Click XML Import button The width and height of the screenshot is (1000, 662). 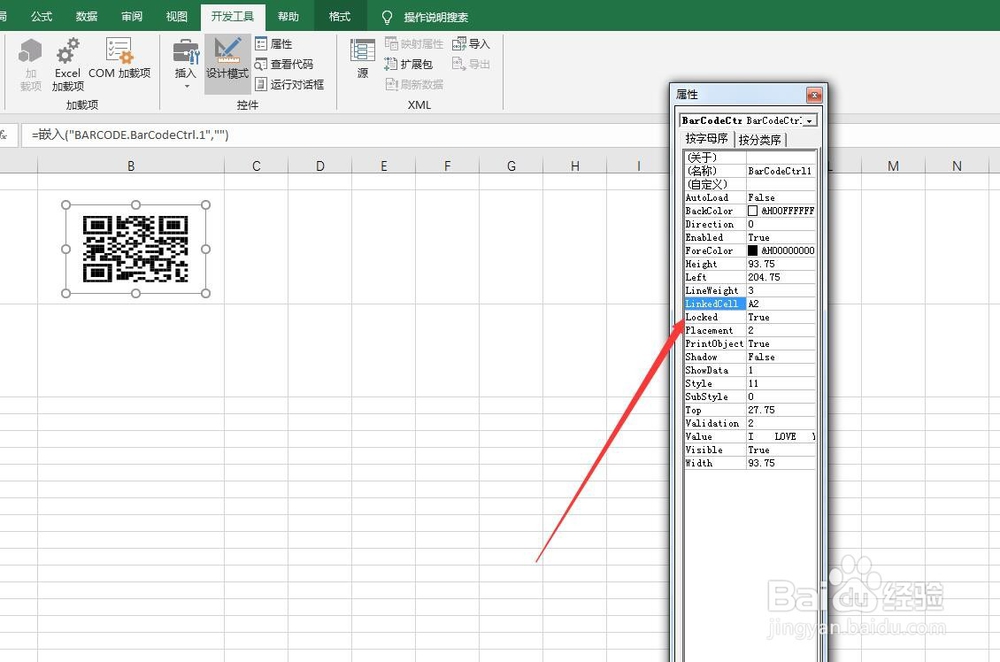[x=471, y=43]
